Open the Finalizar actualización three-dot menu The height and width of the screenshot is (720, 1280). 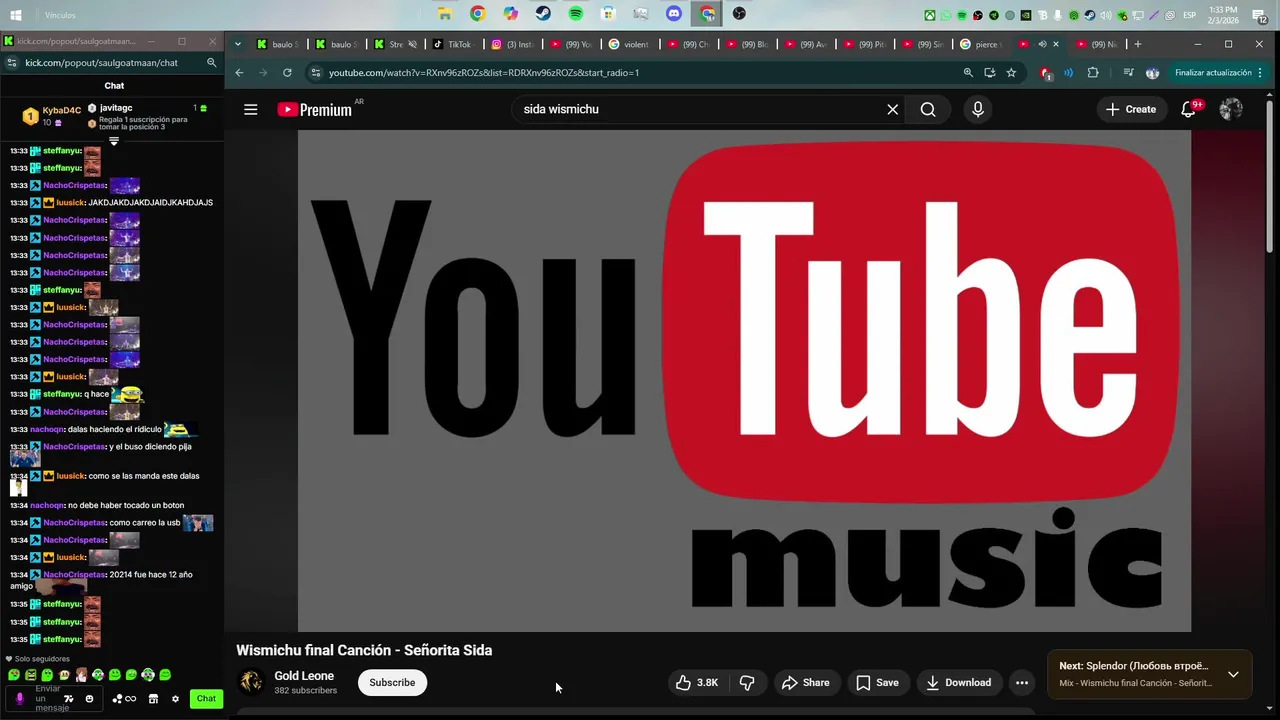click(1262, 73)
